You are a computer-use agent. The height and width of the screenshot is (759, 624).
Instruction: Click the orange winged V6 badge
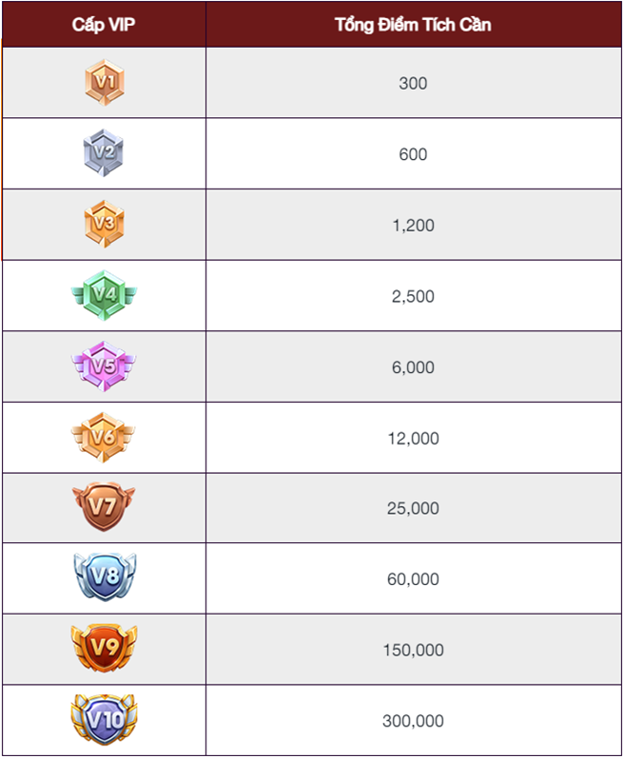(x=103, y=437)
